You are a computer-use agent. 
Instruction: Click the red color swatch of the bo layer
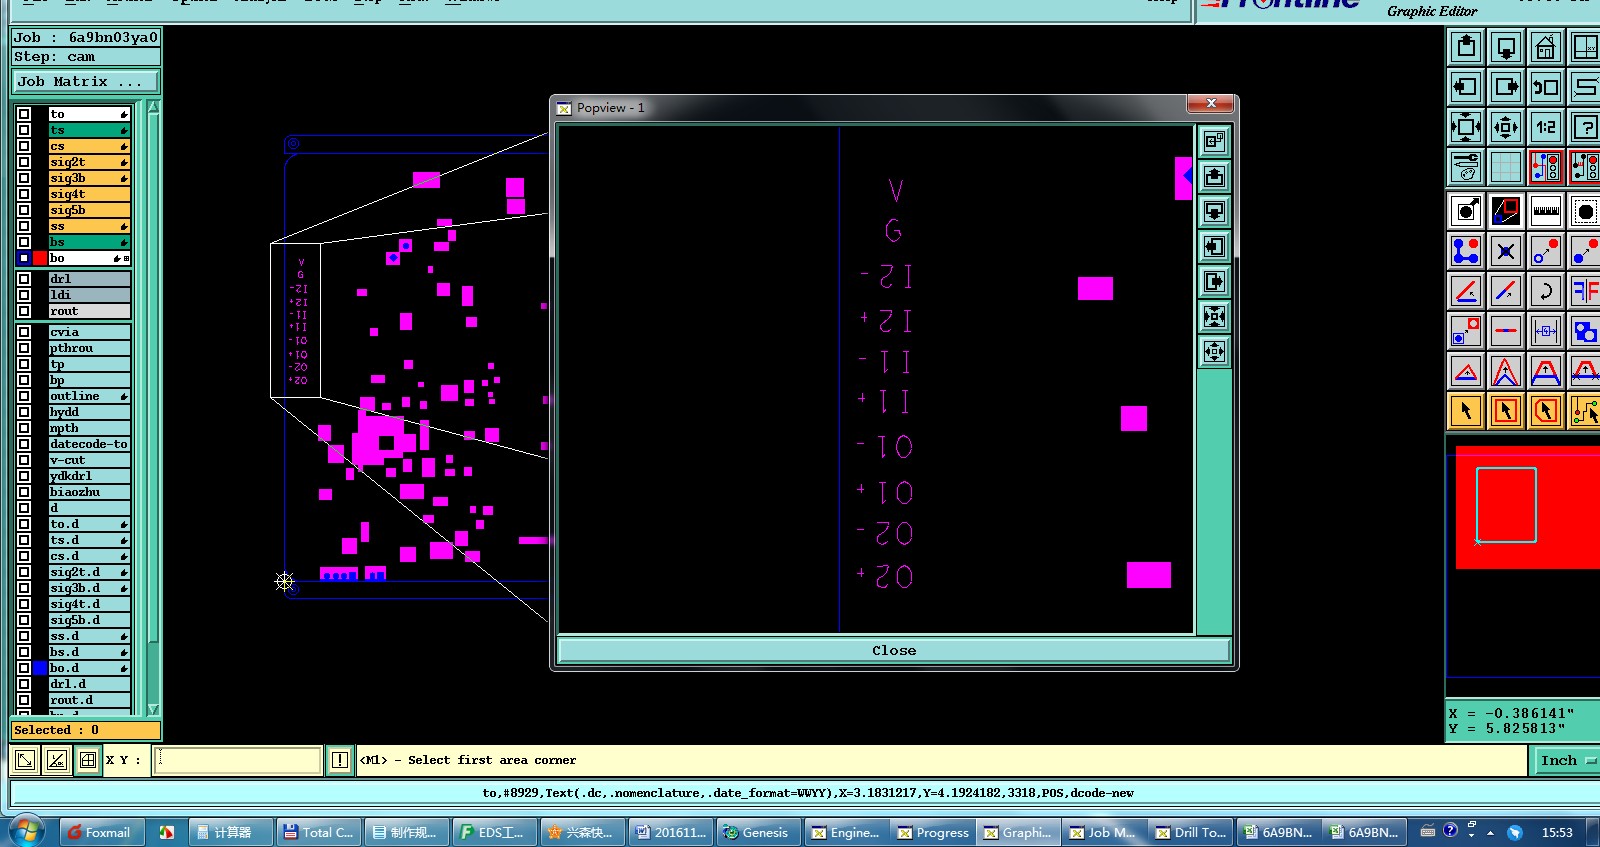(40, 258)
